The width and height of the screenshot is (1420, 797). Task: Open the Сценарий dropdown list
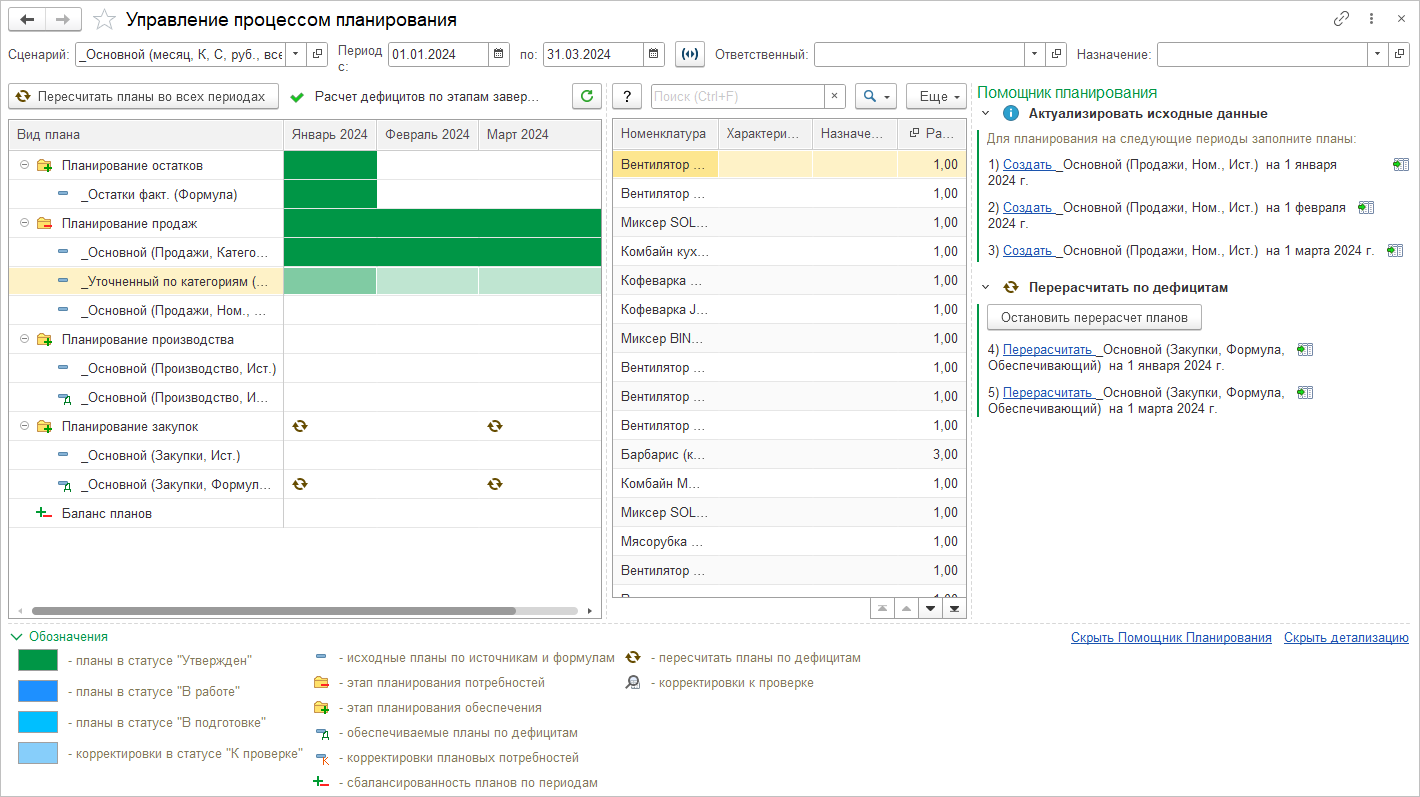click(x=295, y=54)
